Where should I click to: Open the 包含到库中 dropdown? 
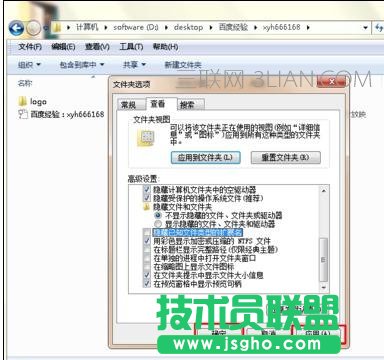point(82,65)
